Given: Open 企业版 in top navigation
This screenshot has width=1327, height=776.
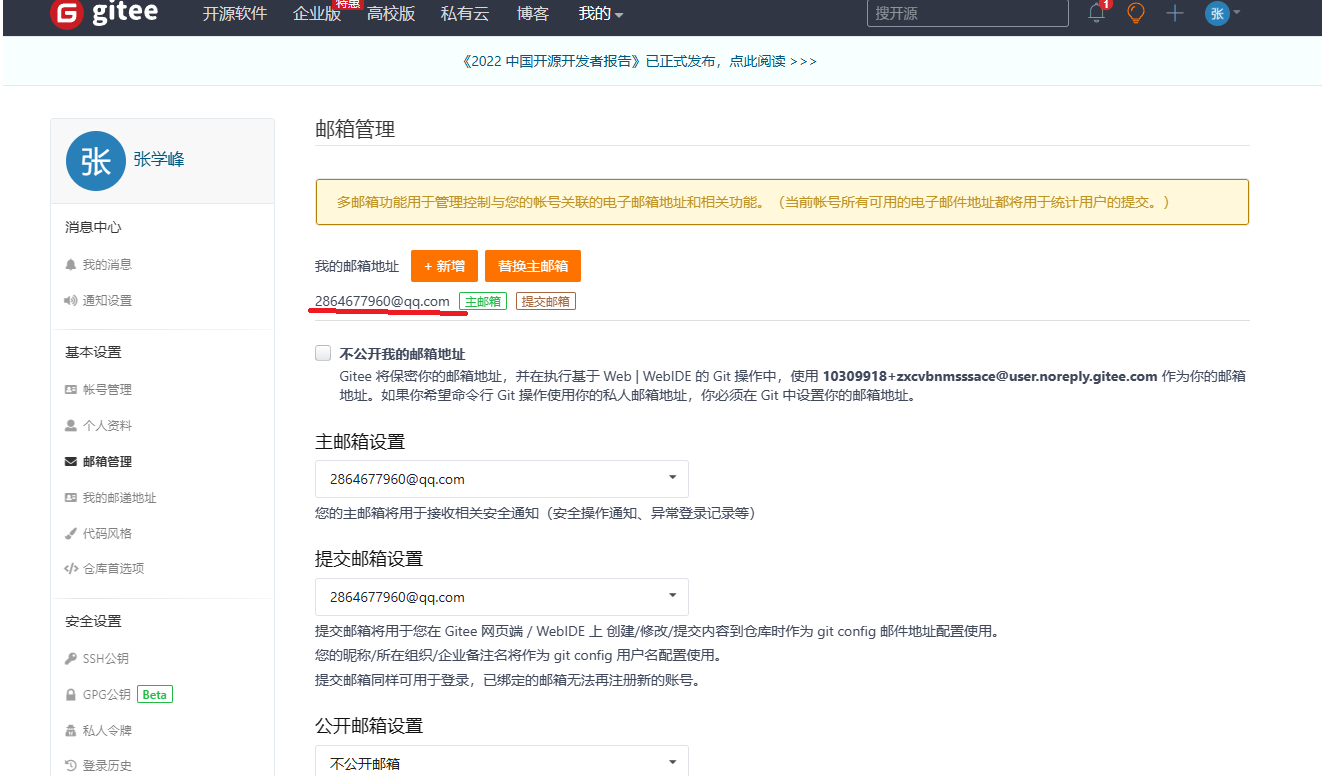Looking at the screenshot, I should (x=317, y=14).
